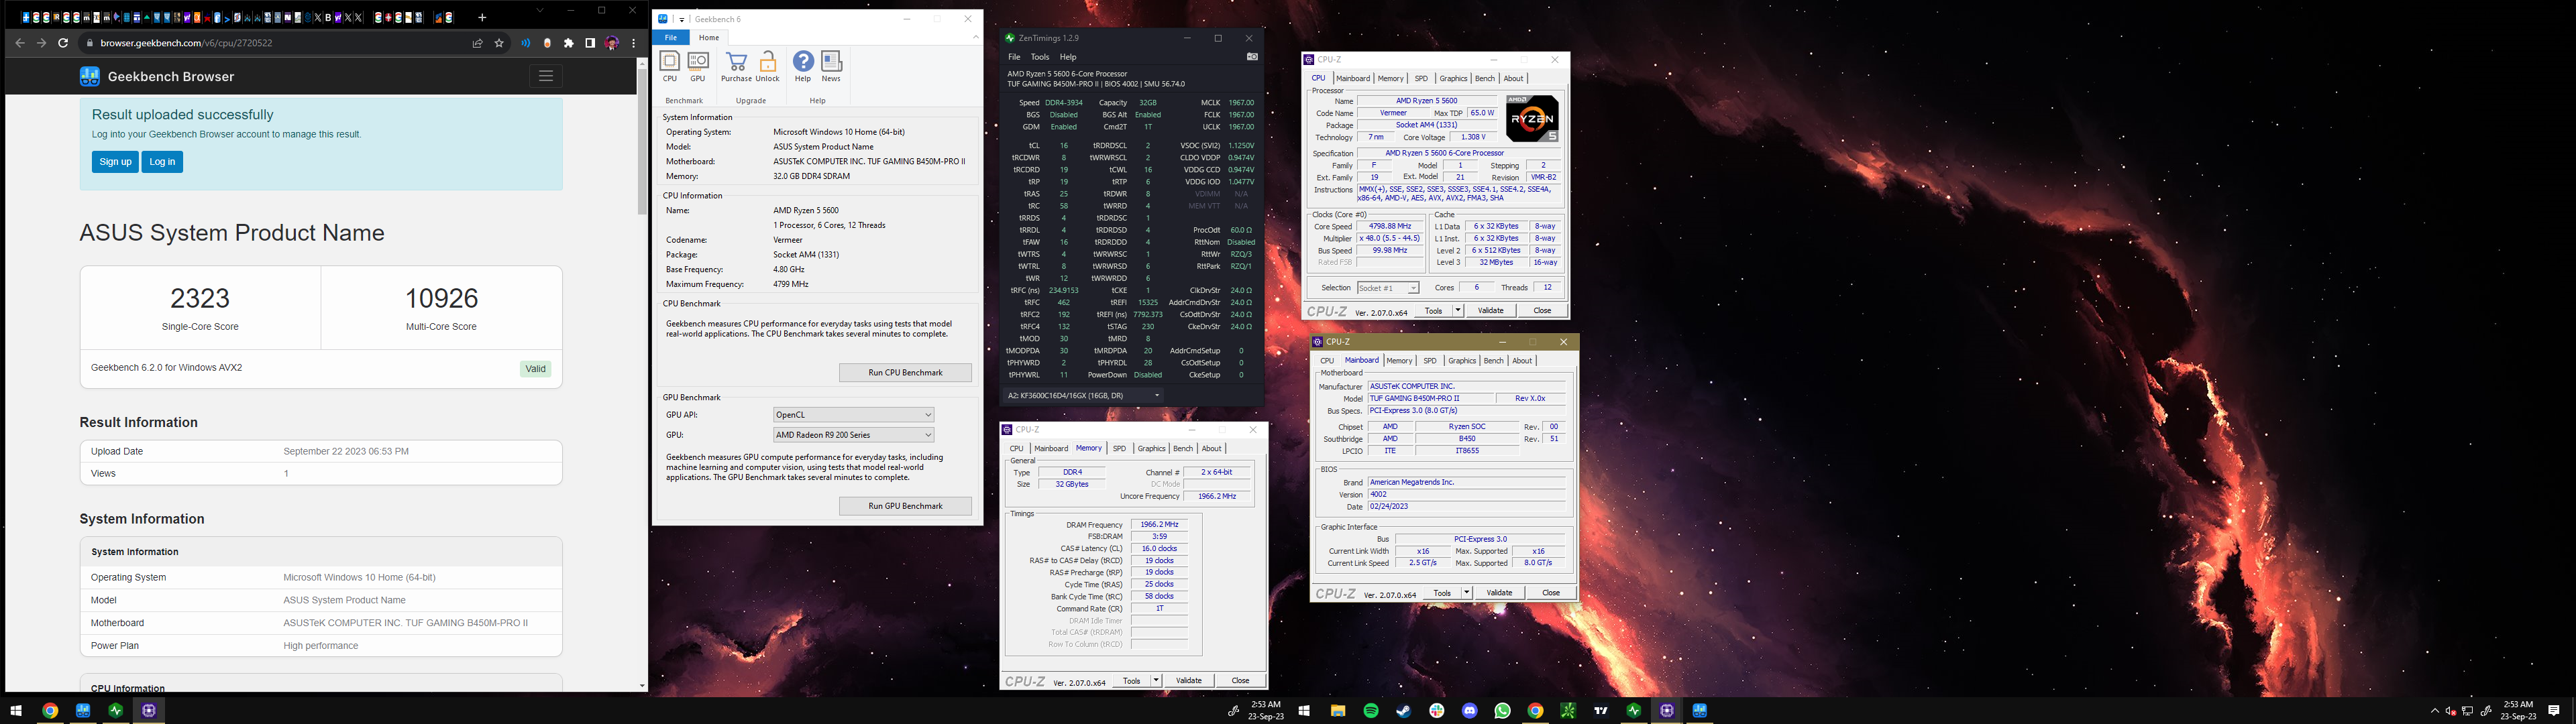Open TradingView from the taskbar
Viewport: 2576px width, 724px height.
pyautogui.click(x=1601, y=710)
